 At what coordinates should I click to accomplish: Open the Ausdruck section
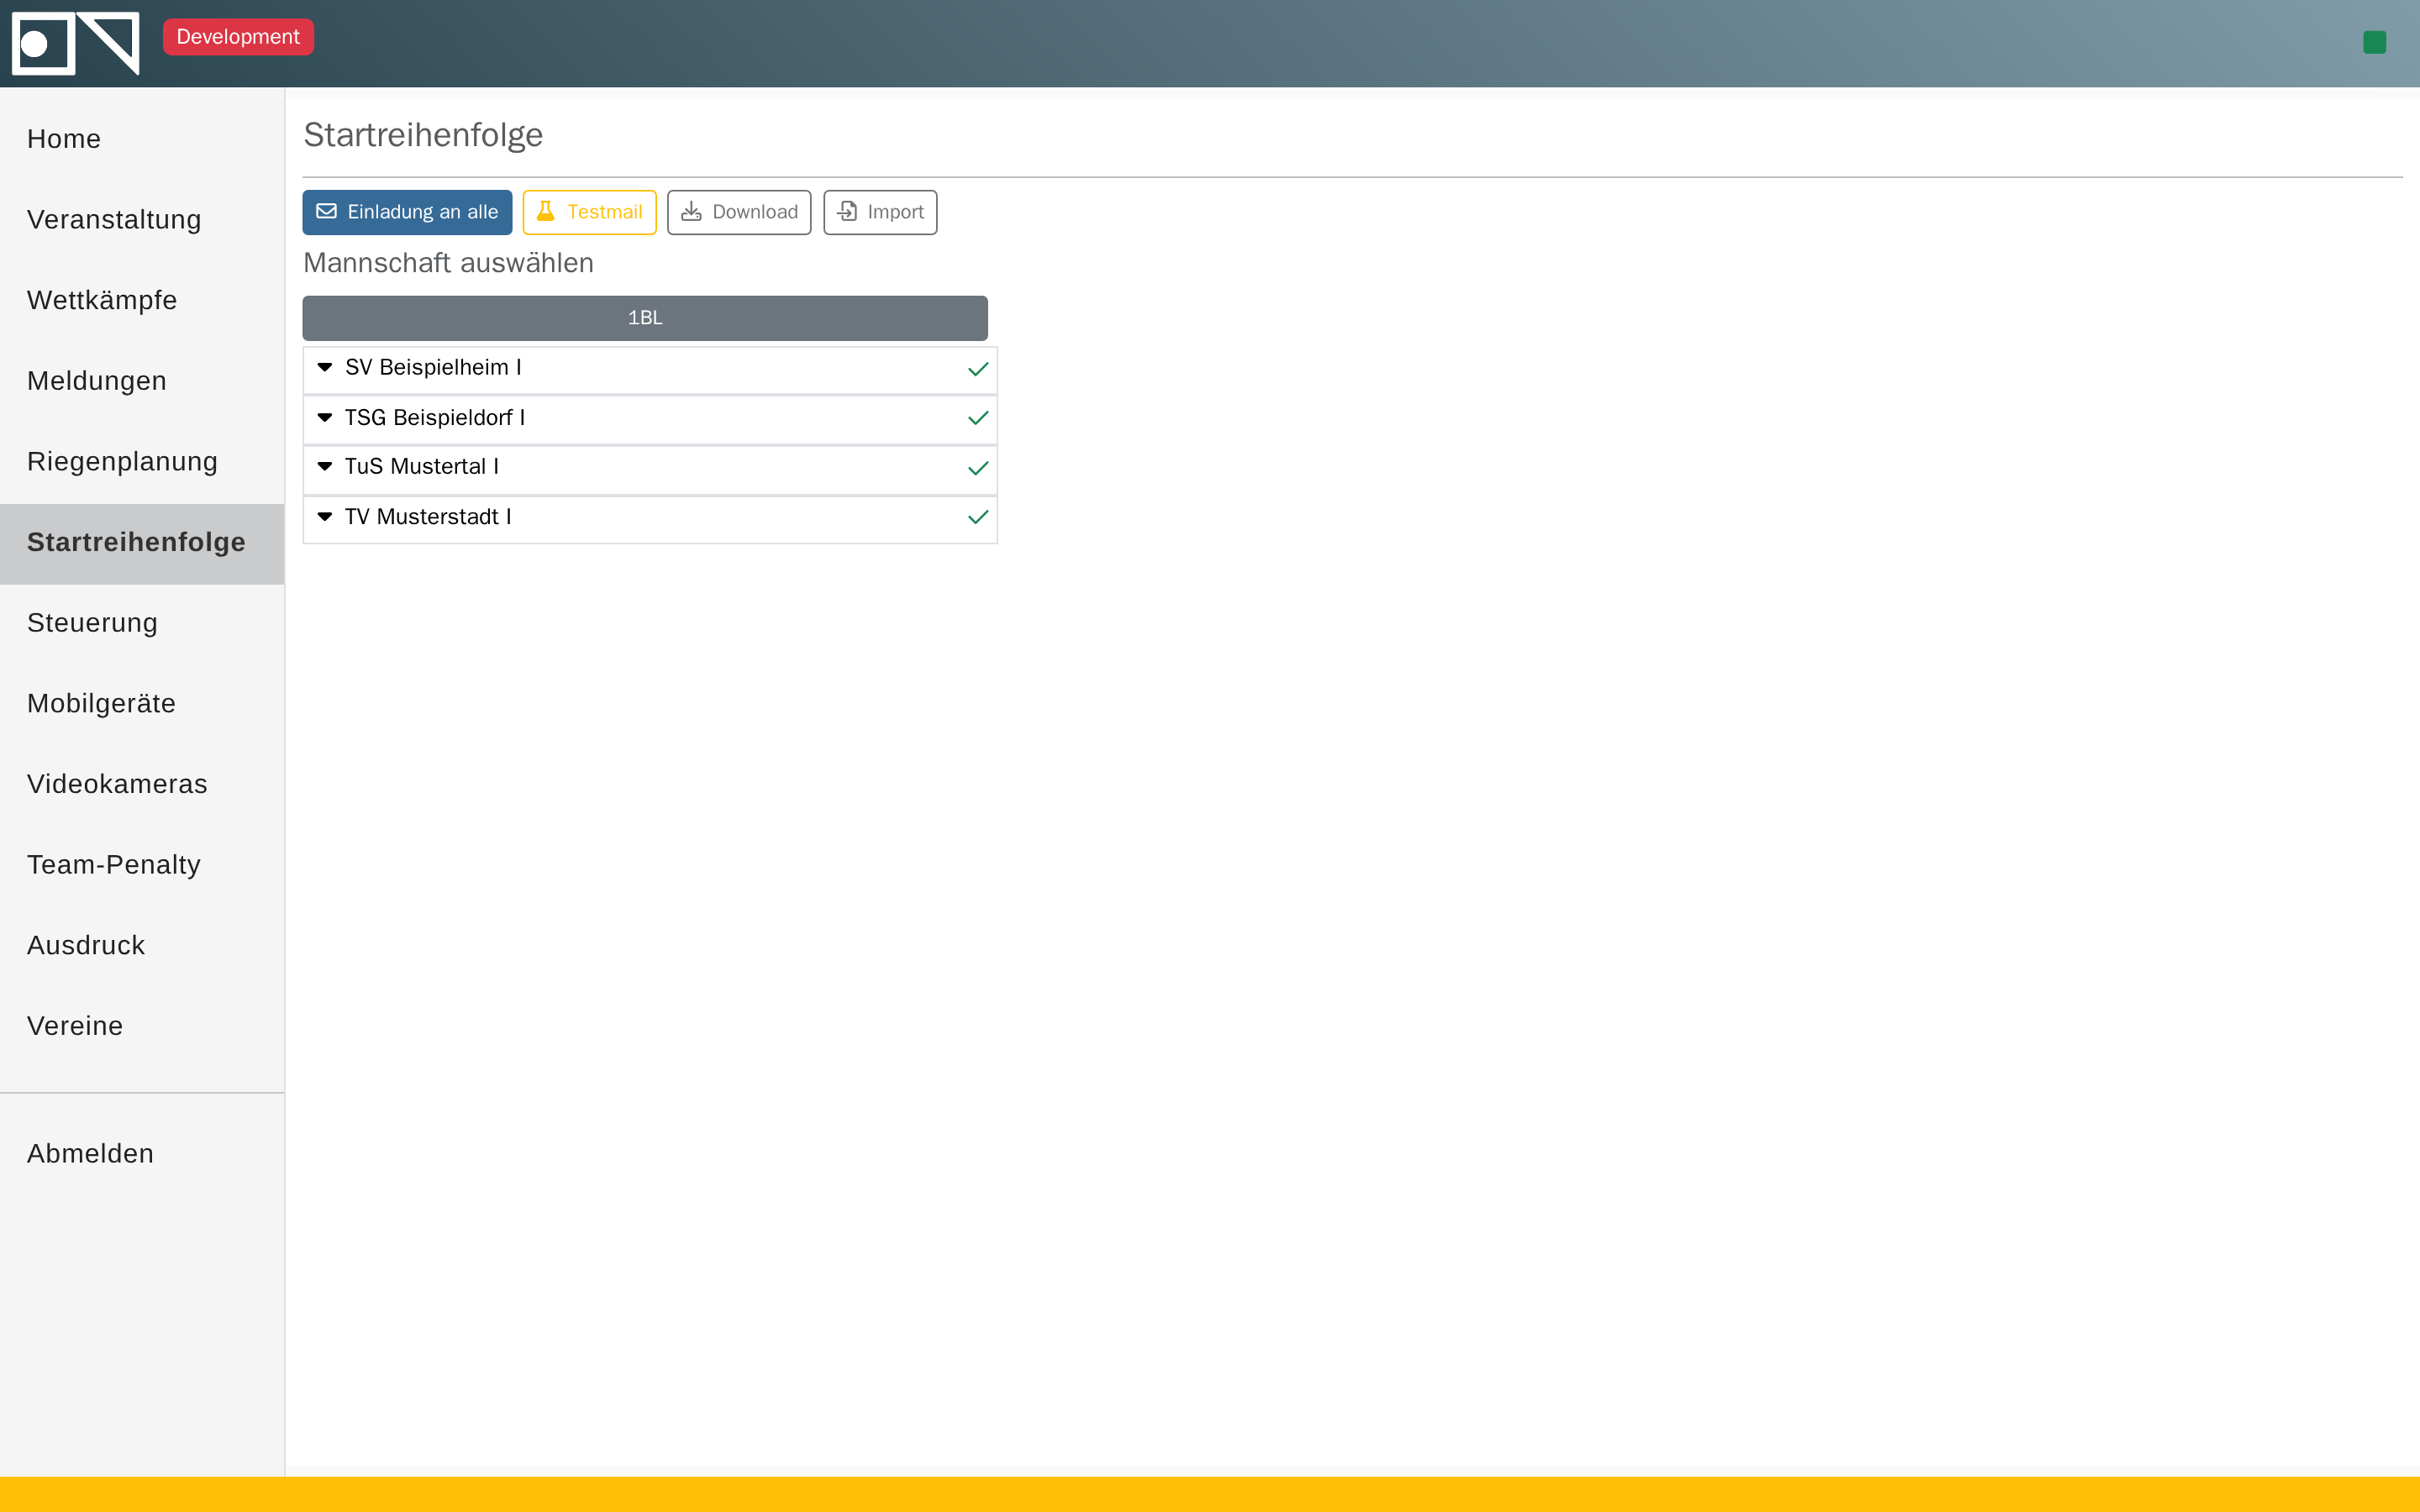[x=142, y=946]
